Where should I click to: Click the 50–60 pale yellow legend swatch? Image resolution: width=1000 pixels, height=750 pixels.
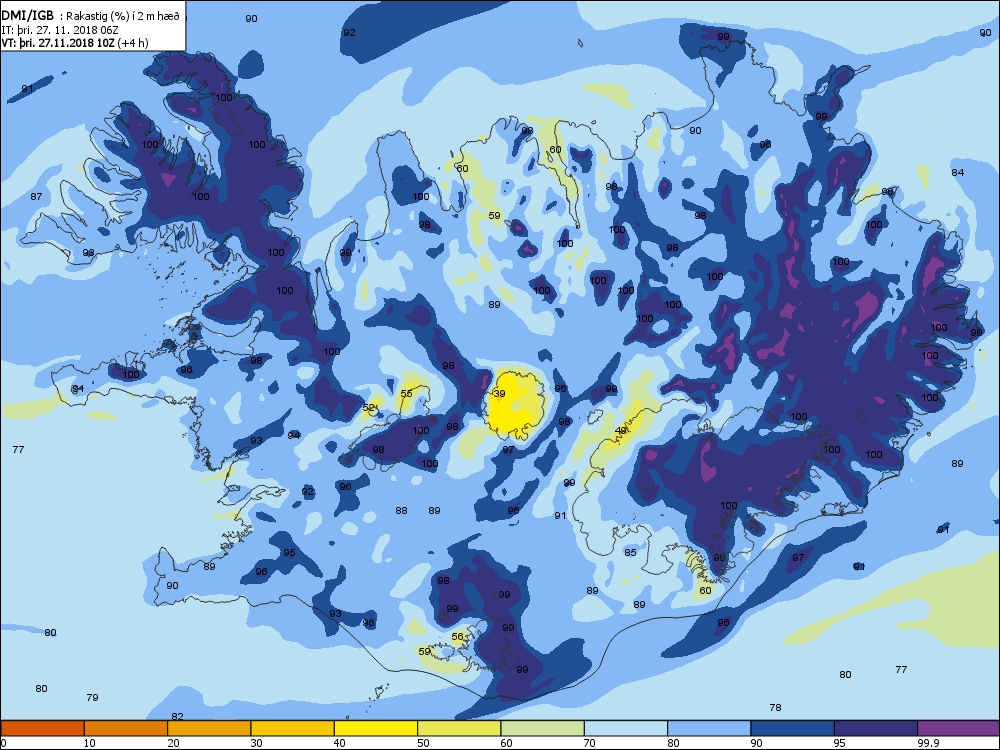tap(459, 728)
